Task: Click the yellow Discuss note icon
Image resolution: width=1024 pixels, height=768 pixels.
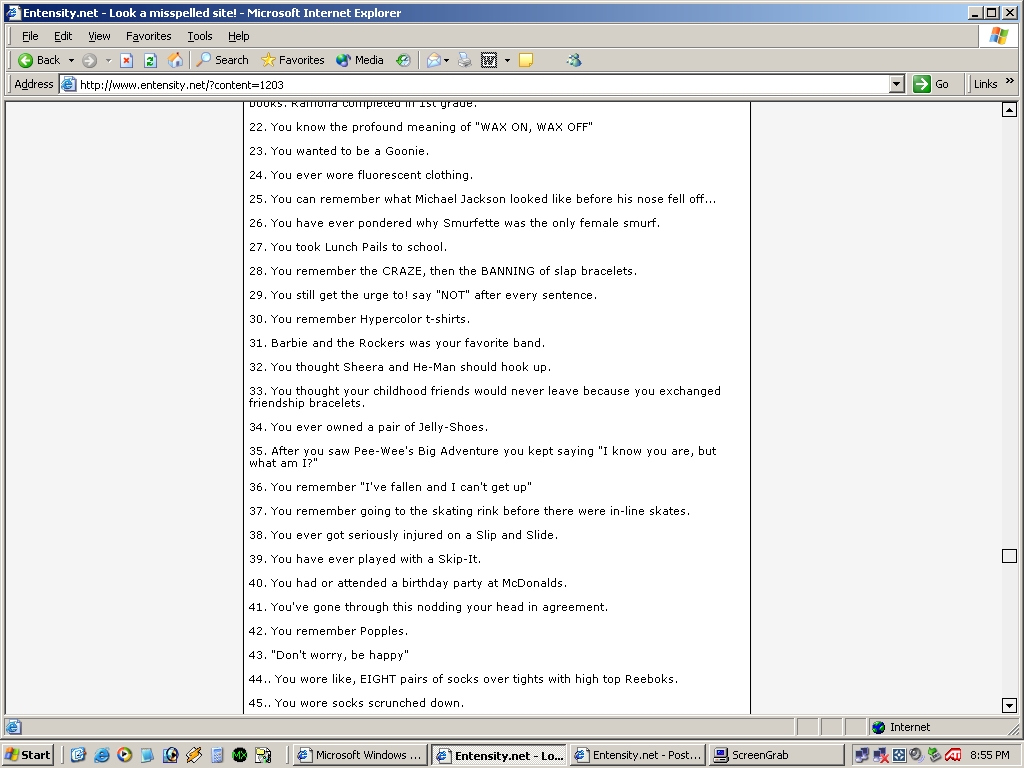Action: tap(526, 61)
